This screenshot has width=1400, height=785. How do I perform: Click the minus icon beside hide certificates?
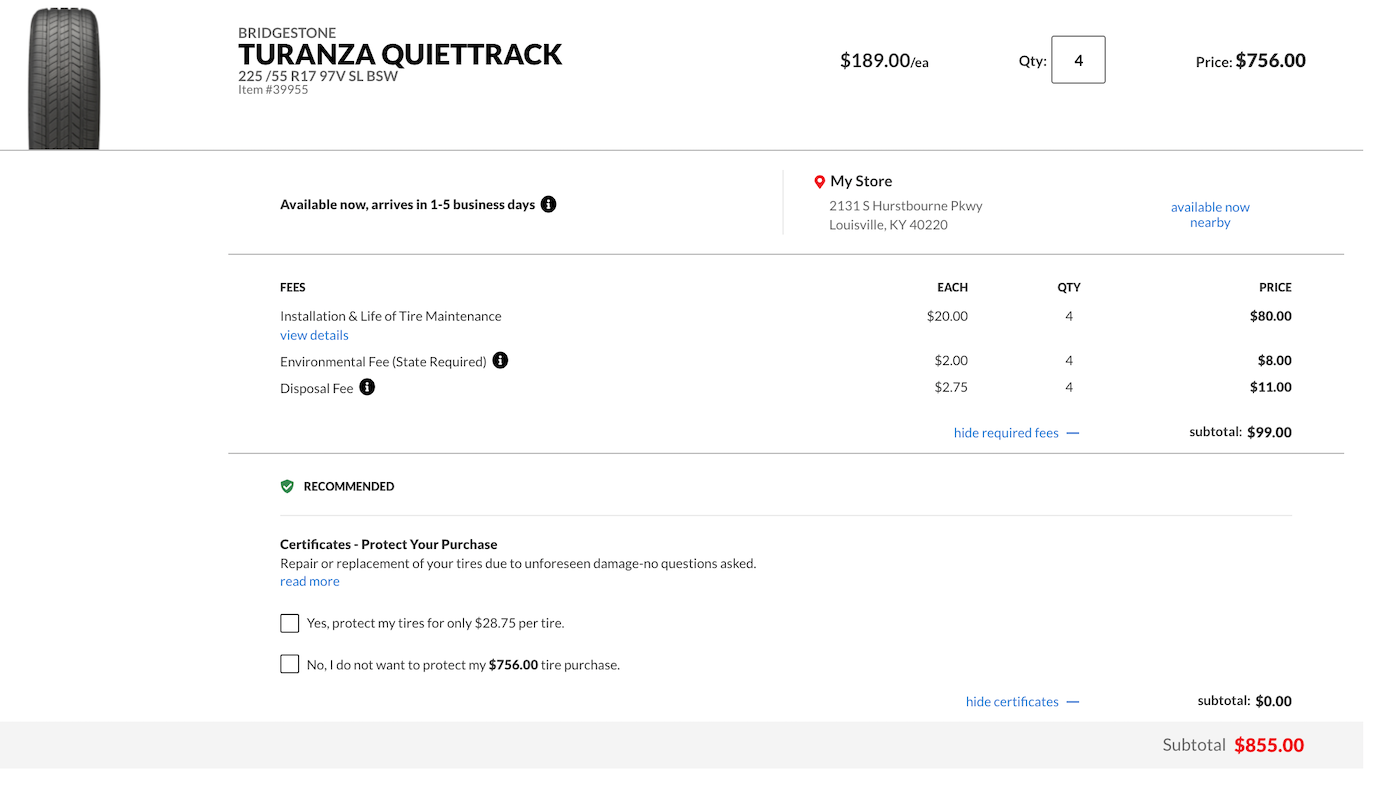(x=1073, y=702)
